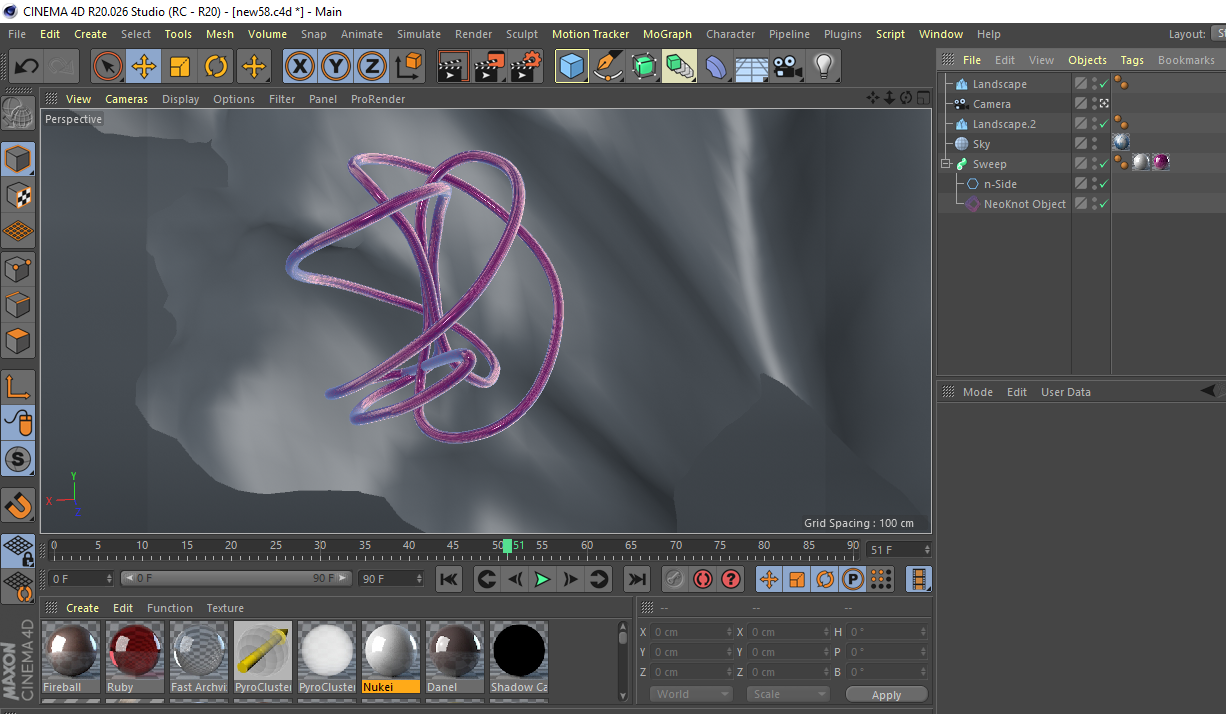
Task: Click the Viewport Solo S icon
Action: 18,459
